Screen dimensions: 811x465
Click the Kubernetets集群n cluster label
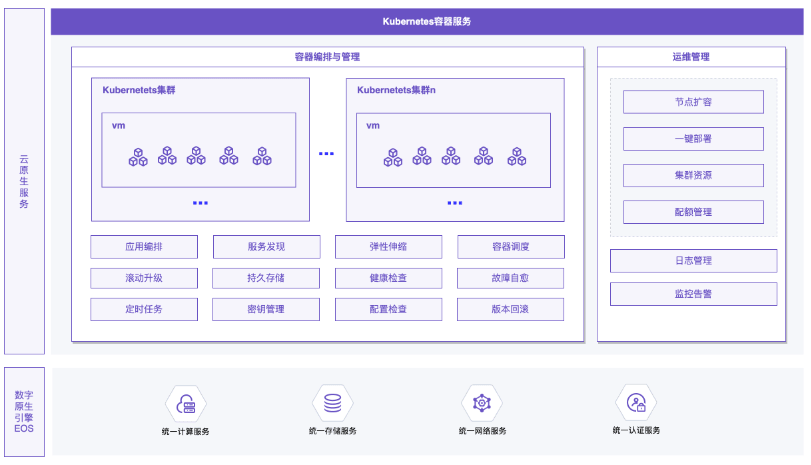(396, 90)
